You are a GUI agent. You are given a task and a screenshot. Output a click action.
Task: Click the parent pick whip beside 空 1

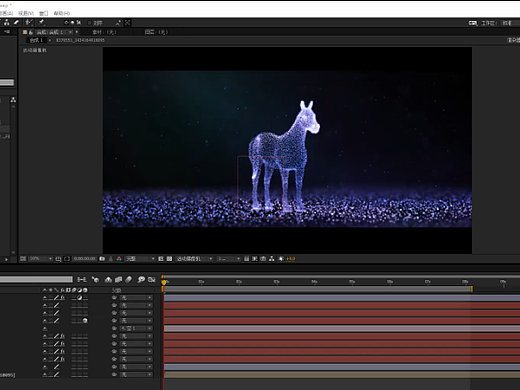(114, 328)
